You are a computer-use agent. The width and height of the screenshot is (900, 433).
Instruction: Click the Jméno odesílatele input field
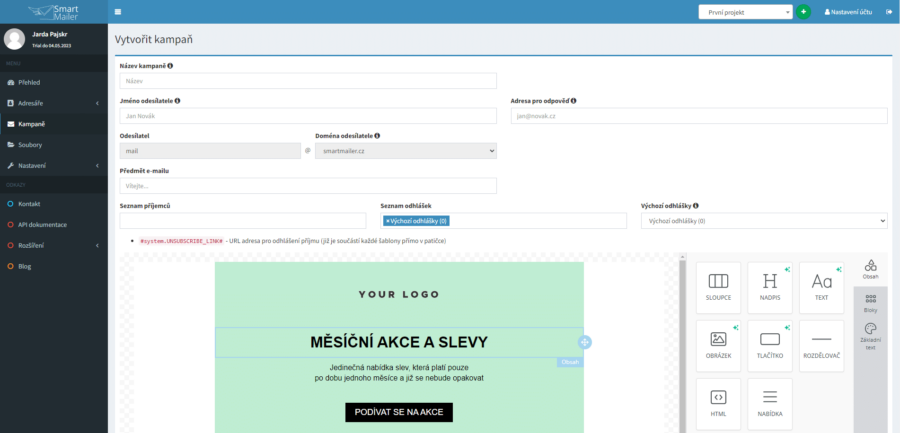click(308, 115)
